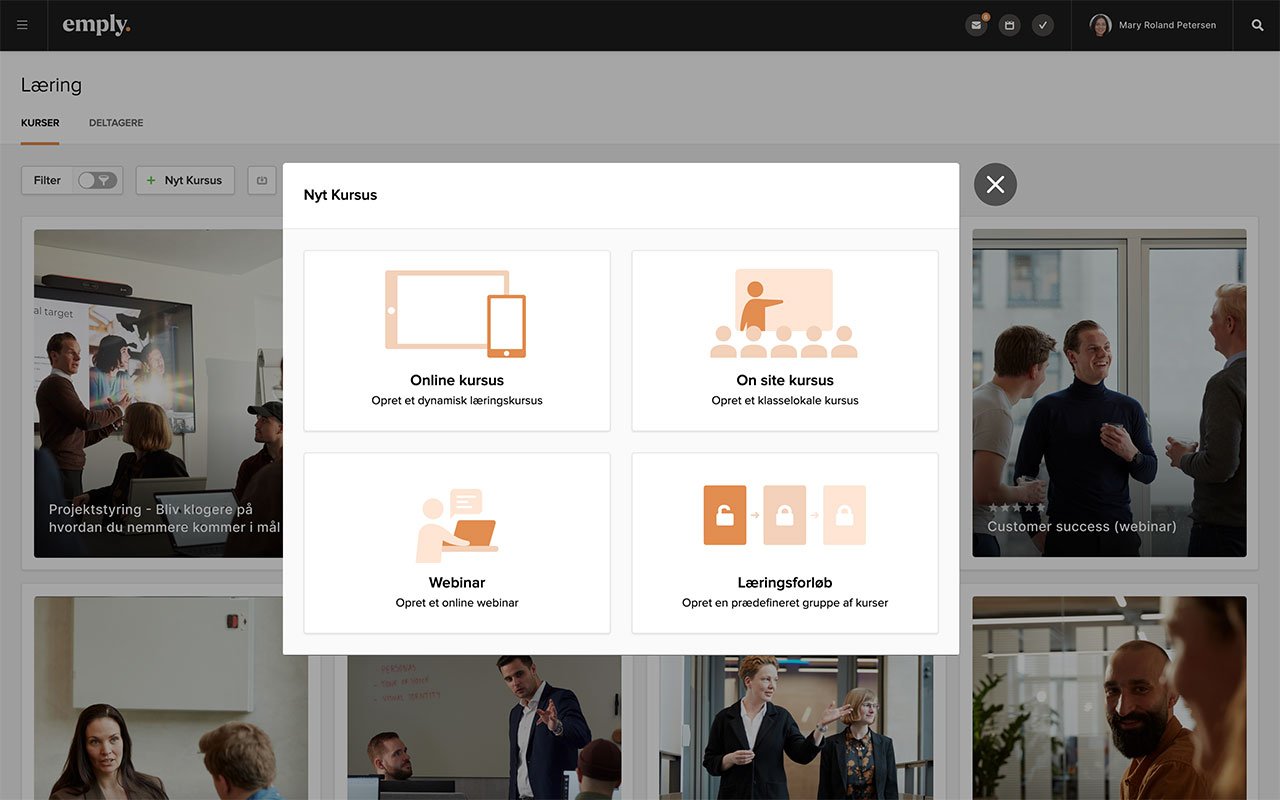
Task: Click 'Opret et dynamisk læringskursus' text
Action: (457, 400)
